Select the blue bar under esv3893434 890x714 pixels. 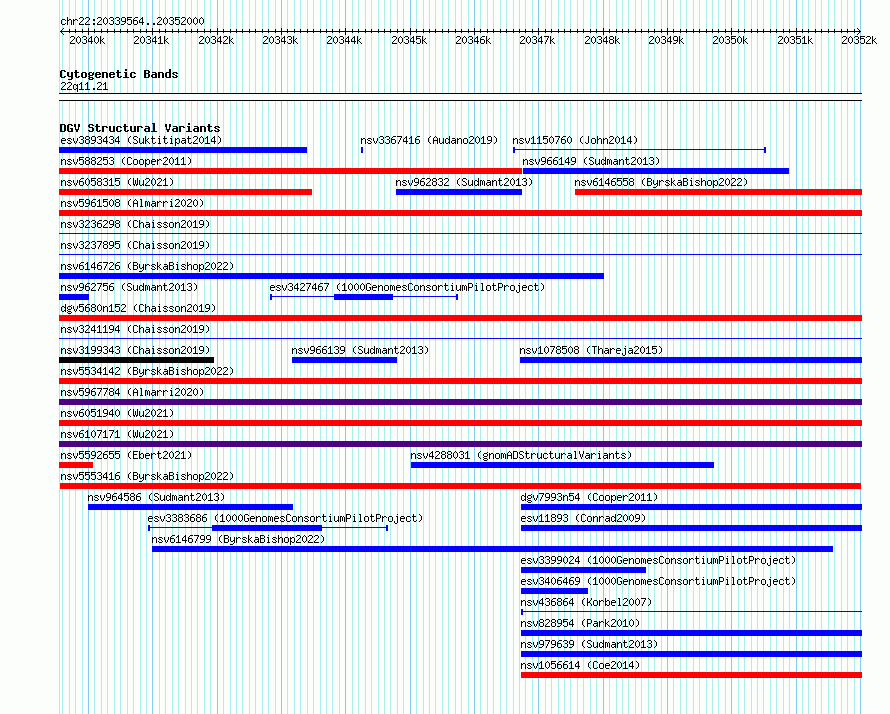[183, 150]
